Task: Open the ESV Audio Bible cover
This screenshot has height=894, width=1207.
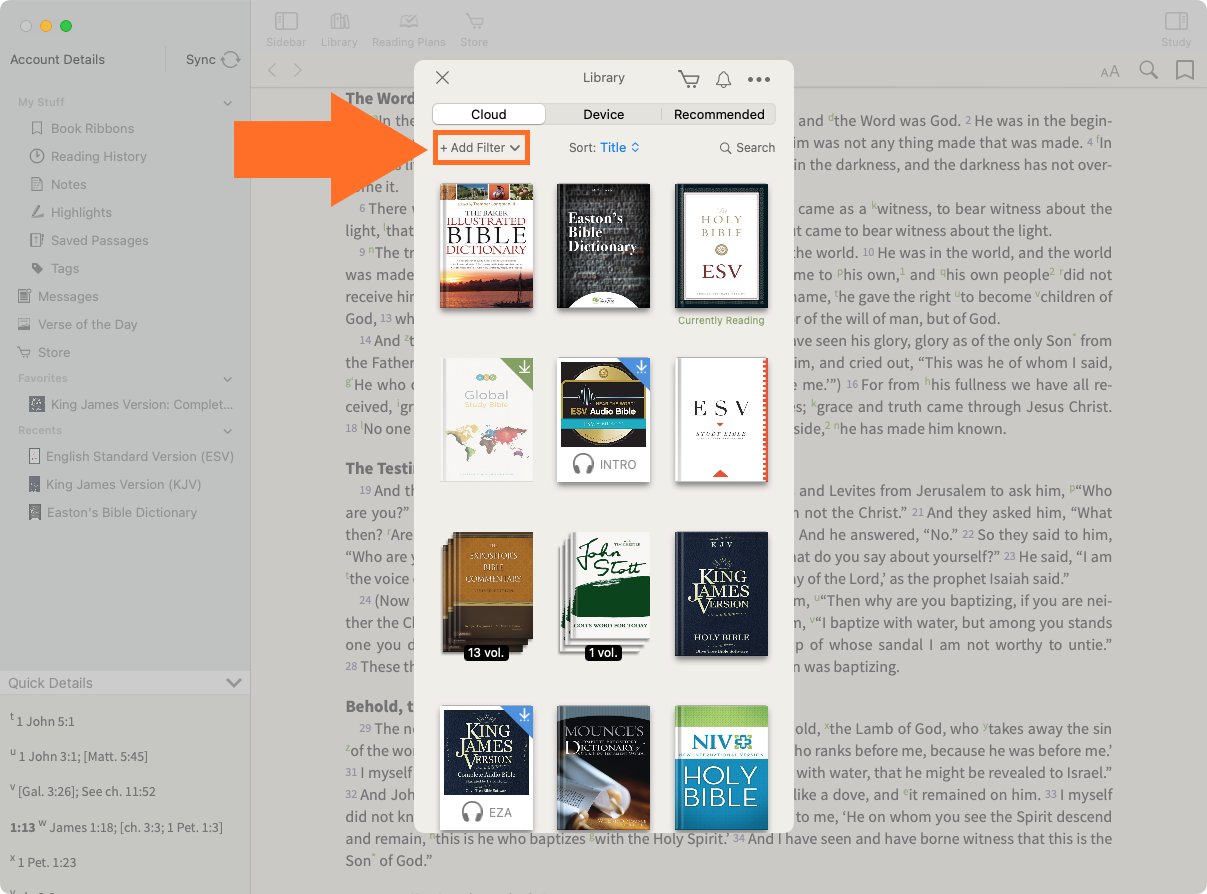Action: [603, 420]
